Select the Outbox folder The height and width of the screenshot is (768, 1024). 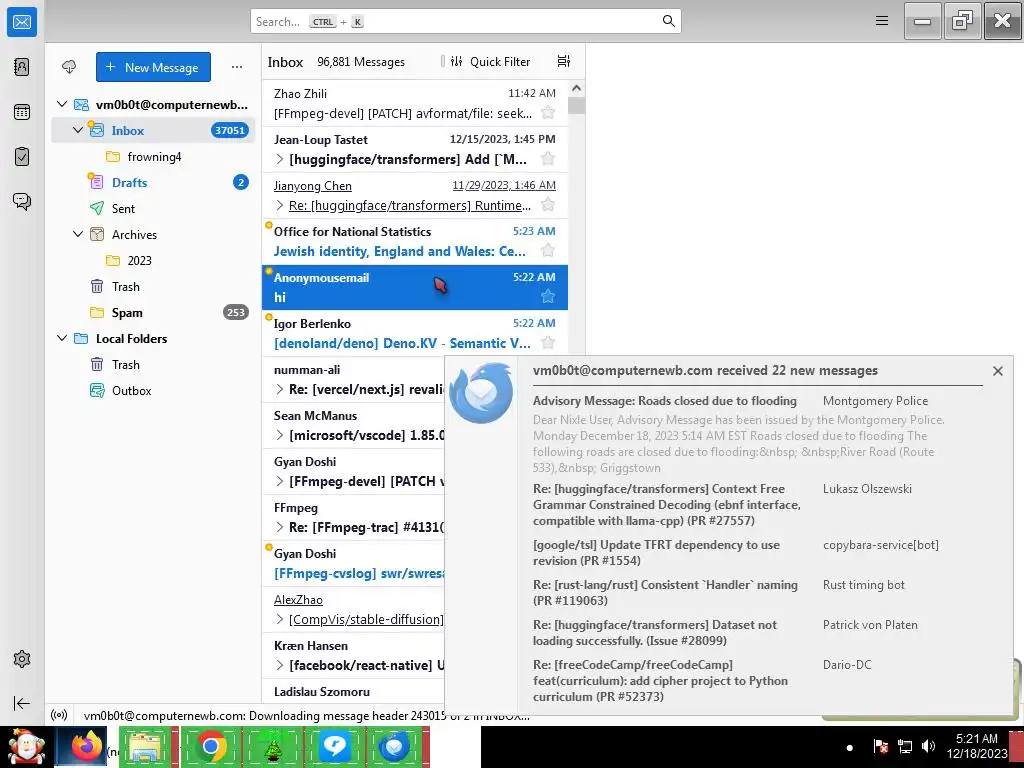click(153, 391)
